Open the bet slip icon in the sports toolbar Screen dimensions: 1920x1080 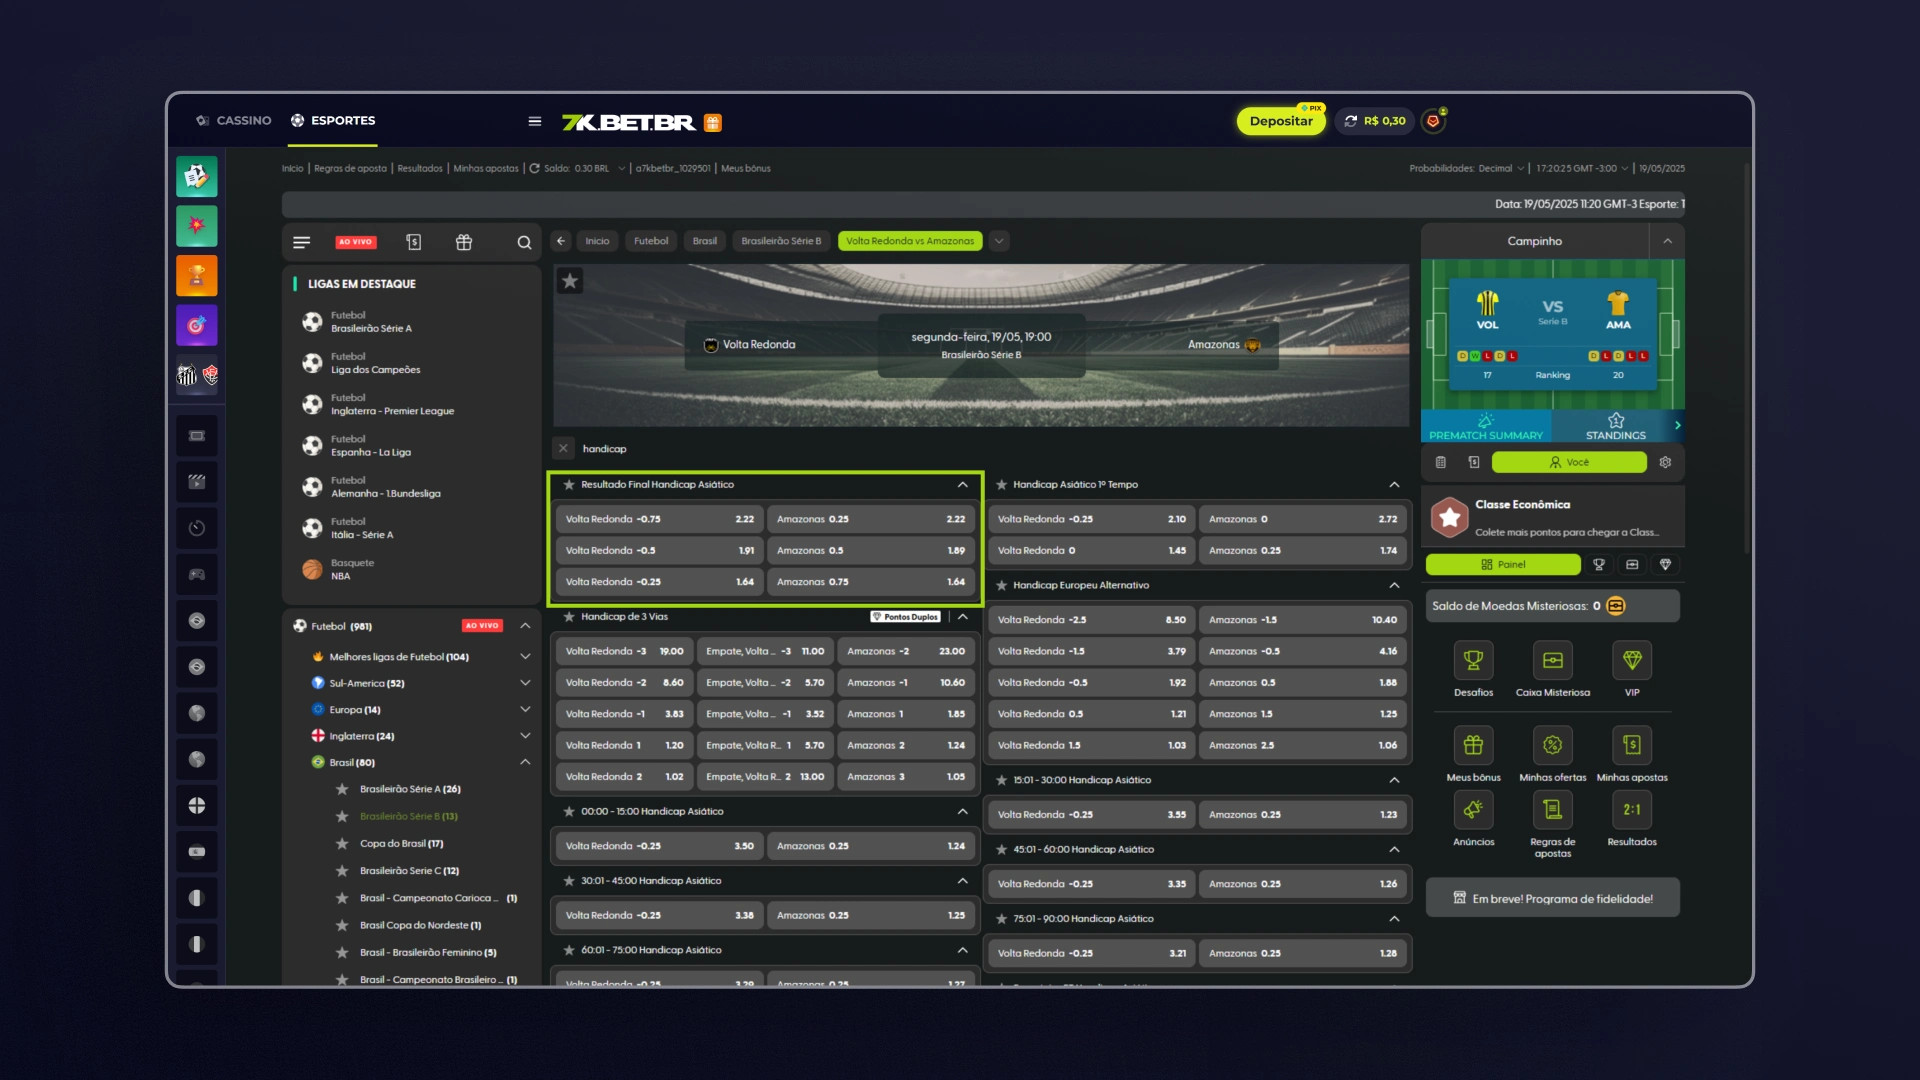click(x=414, y=242)
